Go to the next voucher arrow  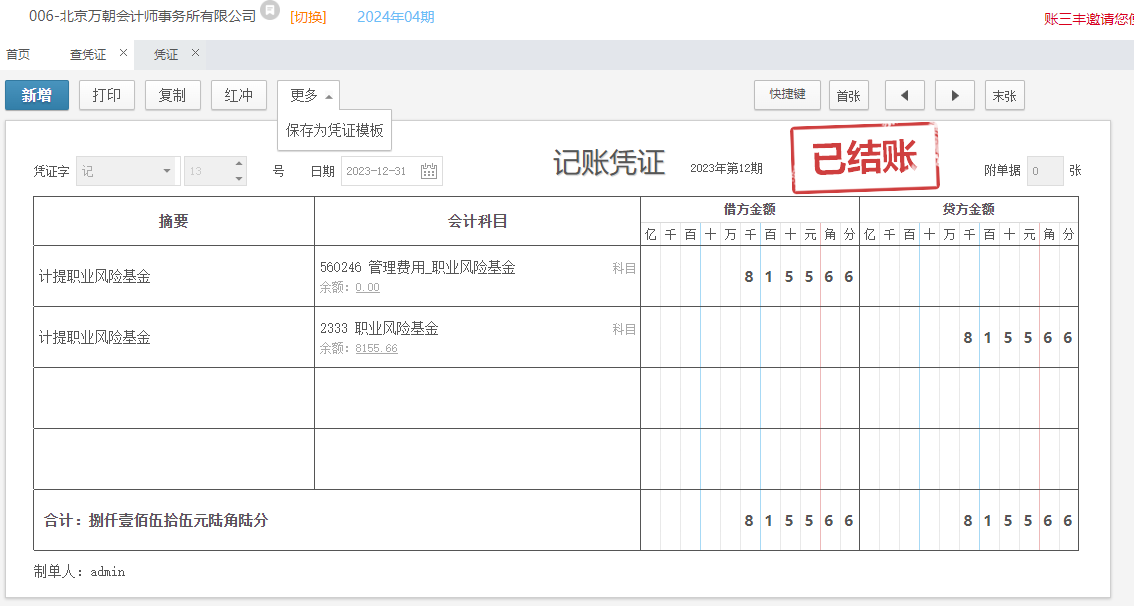click(955, 95)
